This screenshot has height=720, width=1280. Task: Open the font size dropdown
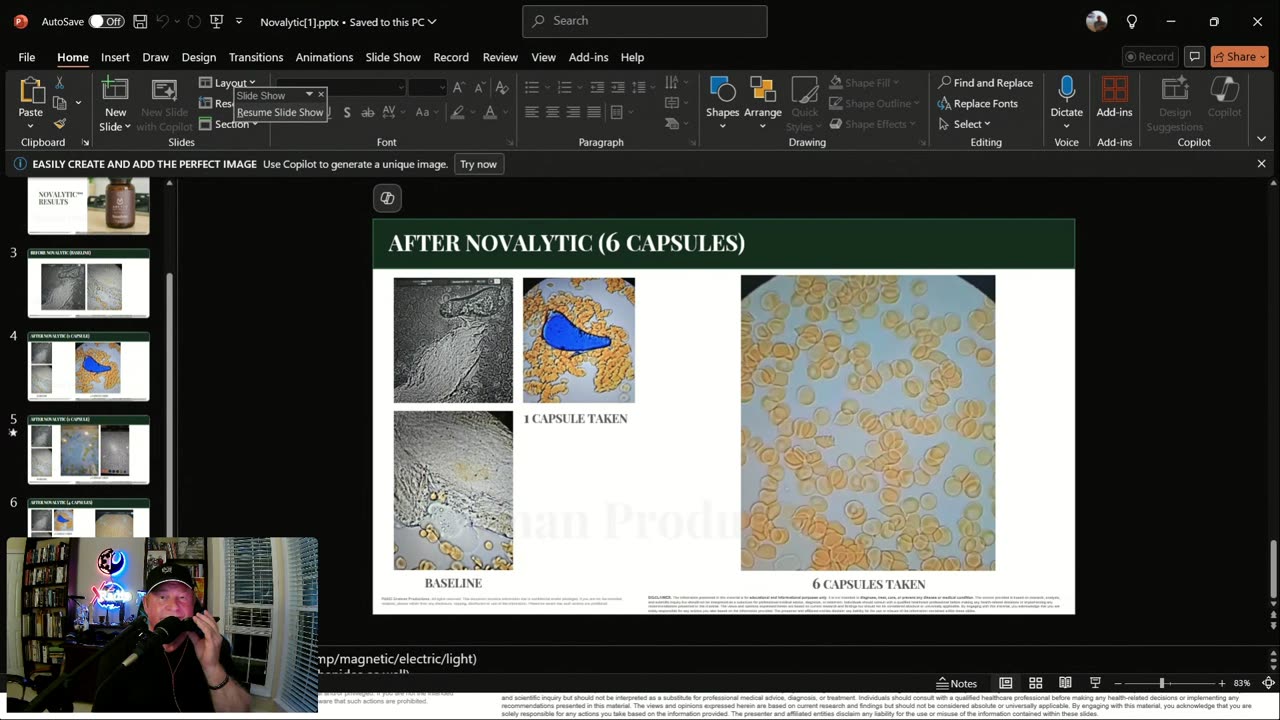441,87
